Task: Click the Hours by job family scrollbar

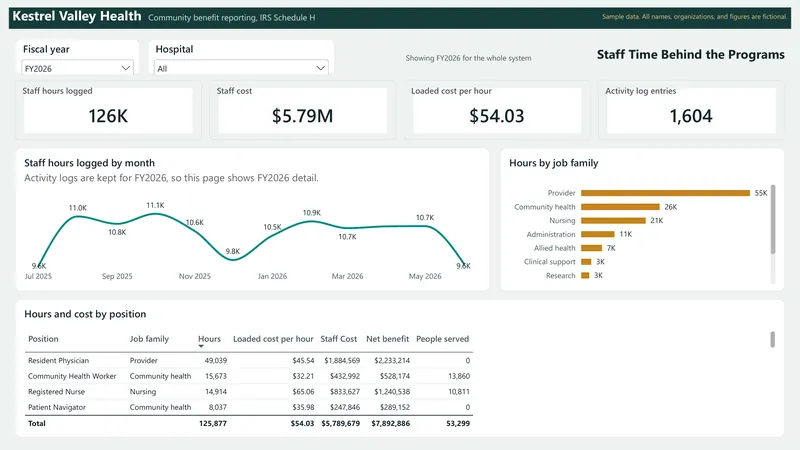Action: coord(773,219)
